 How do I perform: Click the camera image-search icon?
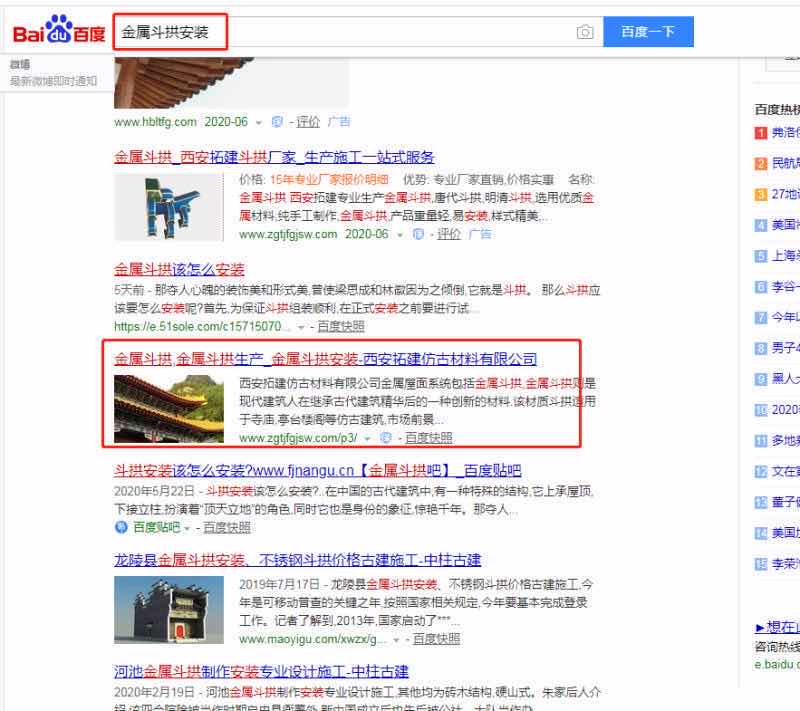tap(585, 32)
